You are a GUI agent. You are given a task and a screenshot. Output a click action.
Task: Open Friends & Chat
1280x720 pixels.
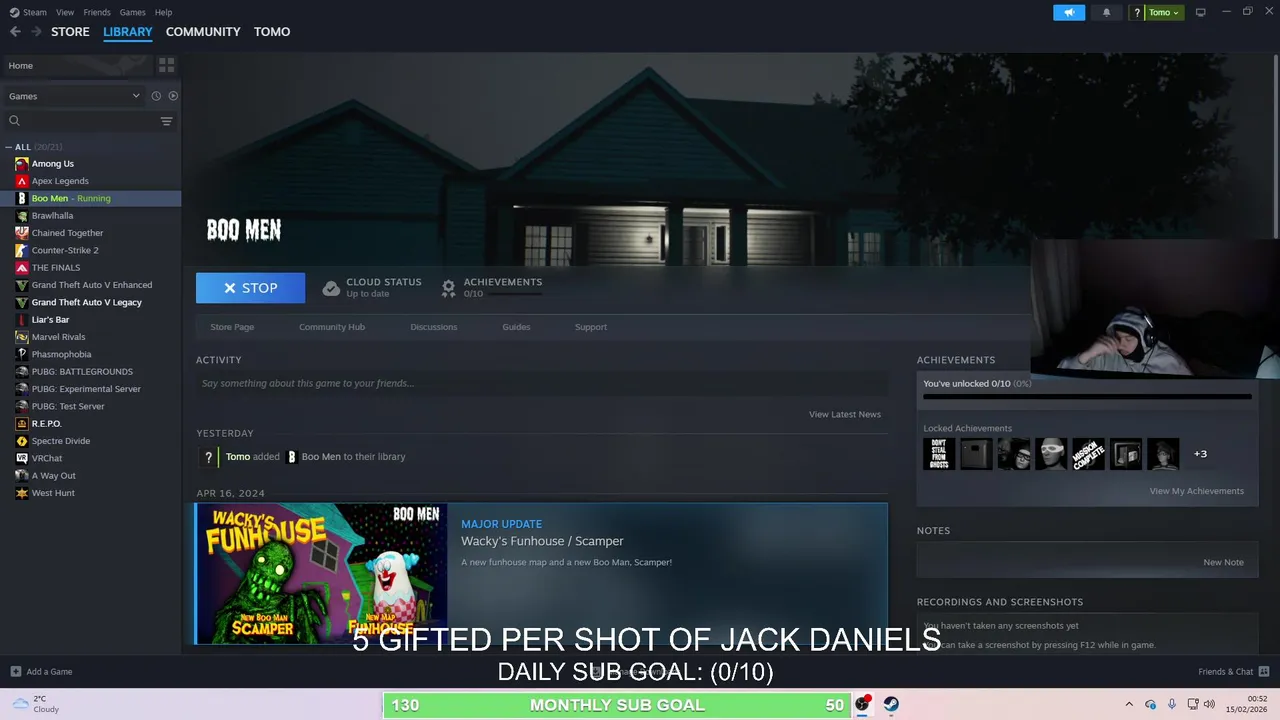coord(1234,672)
